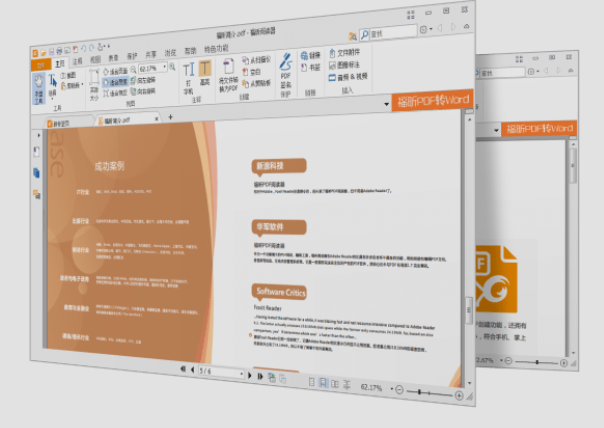Set view to Actual Size (实际大小)

94,85
